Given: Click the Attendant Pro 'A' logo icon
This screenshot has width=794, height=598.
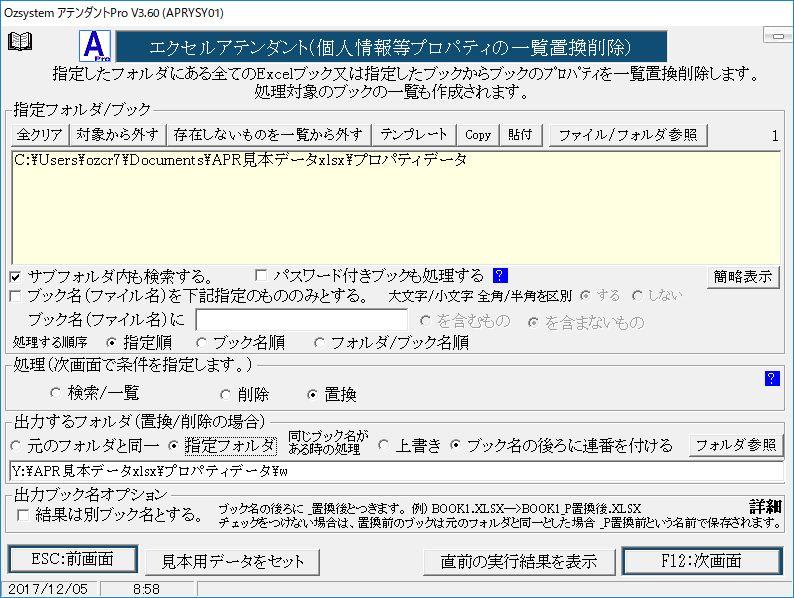Looking at the screenshot, I should click(x=95, y=46).
